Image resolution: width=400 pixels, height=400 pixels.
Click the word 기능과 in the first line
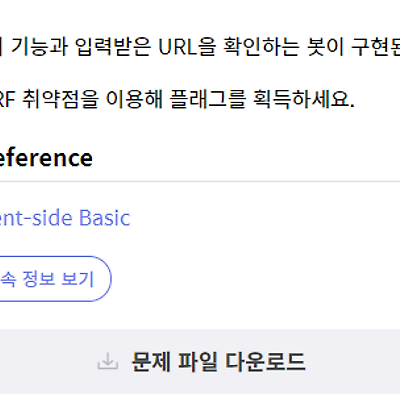[39, 47]
